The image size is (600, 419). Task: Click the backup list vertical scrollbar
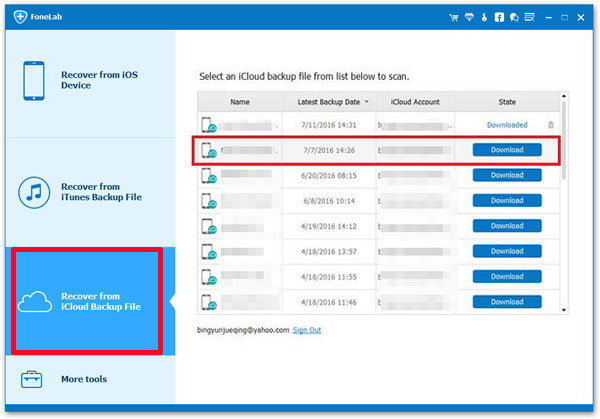pos(564,140)
